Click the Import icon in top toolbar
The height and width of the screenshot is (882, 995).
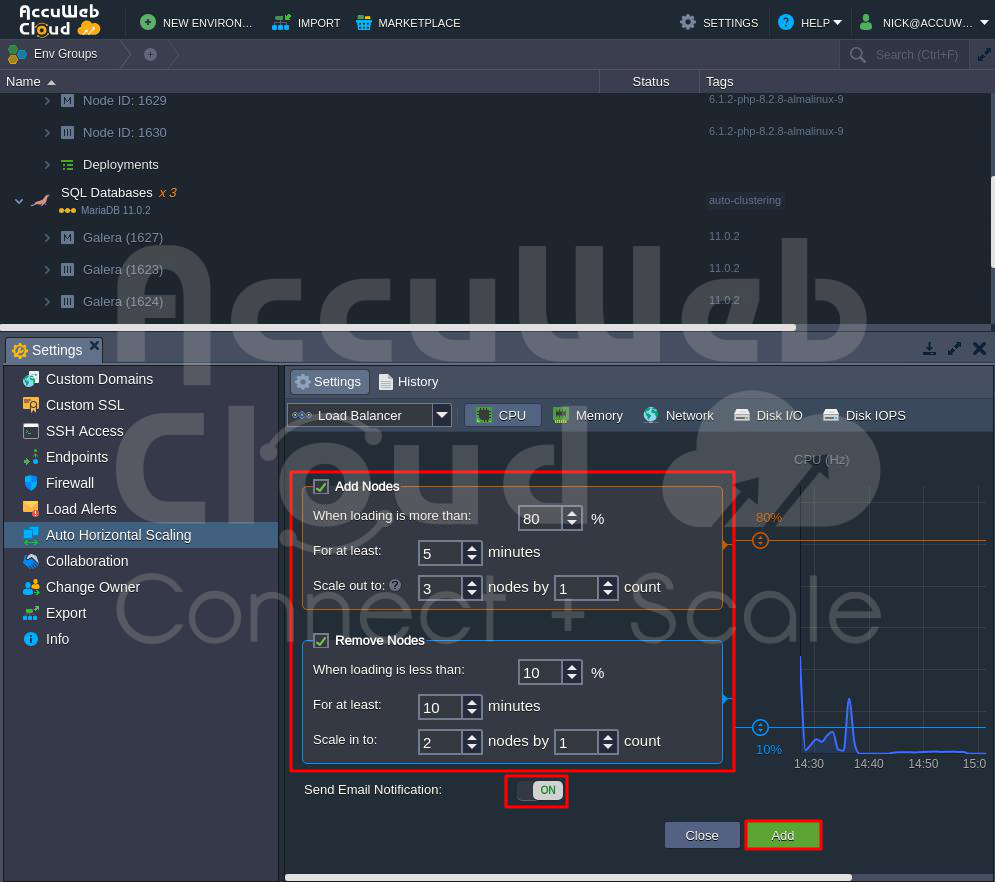[281, 22]
